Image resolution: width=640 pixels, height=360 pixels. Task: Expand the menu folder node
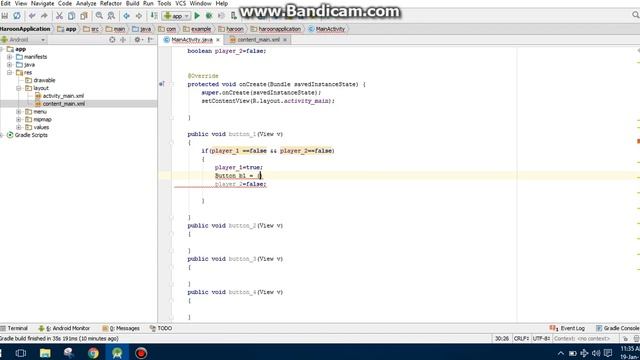pyautogui.click(x=19, y=111)
